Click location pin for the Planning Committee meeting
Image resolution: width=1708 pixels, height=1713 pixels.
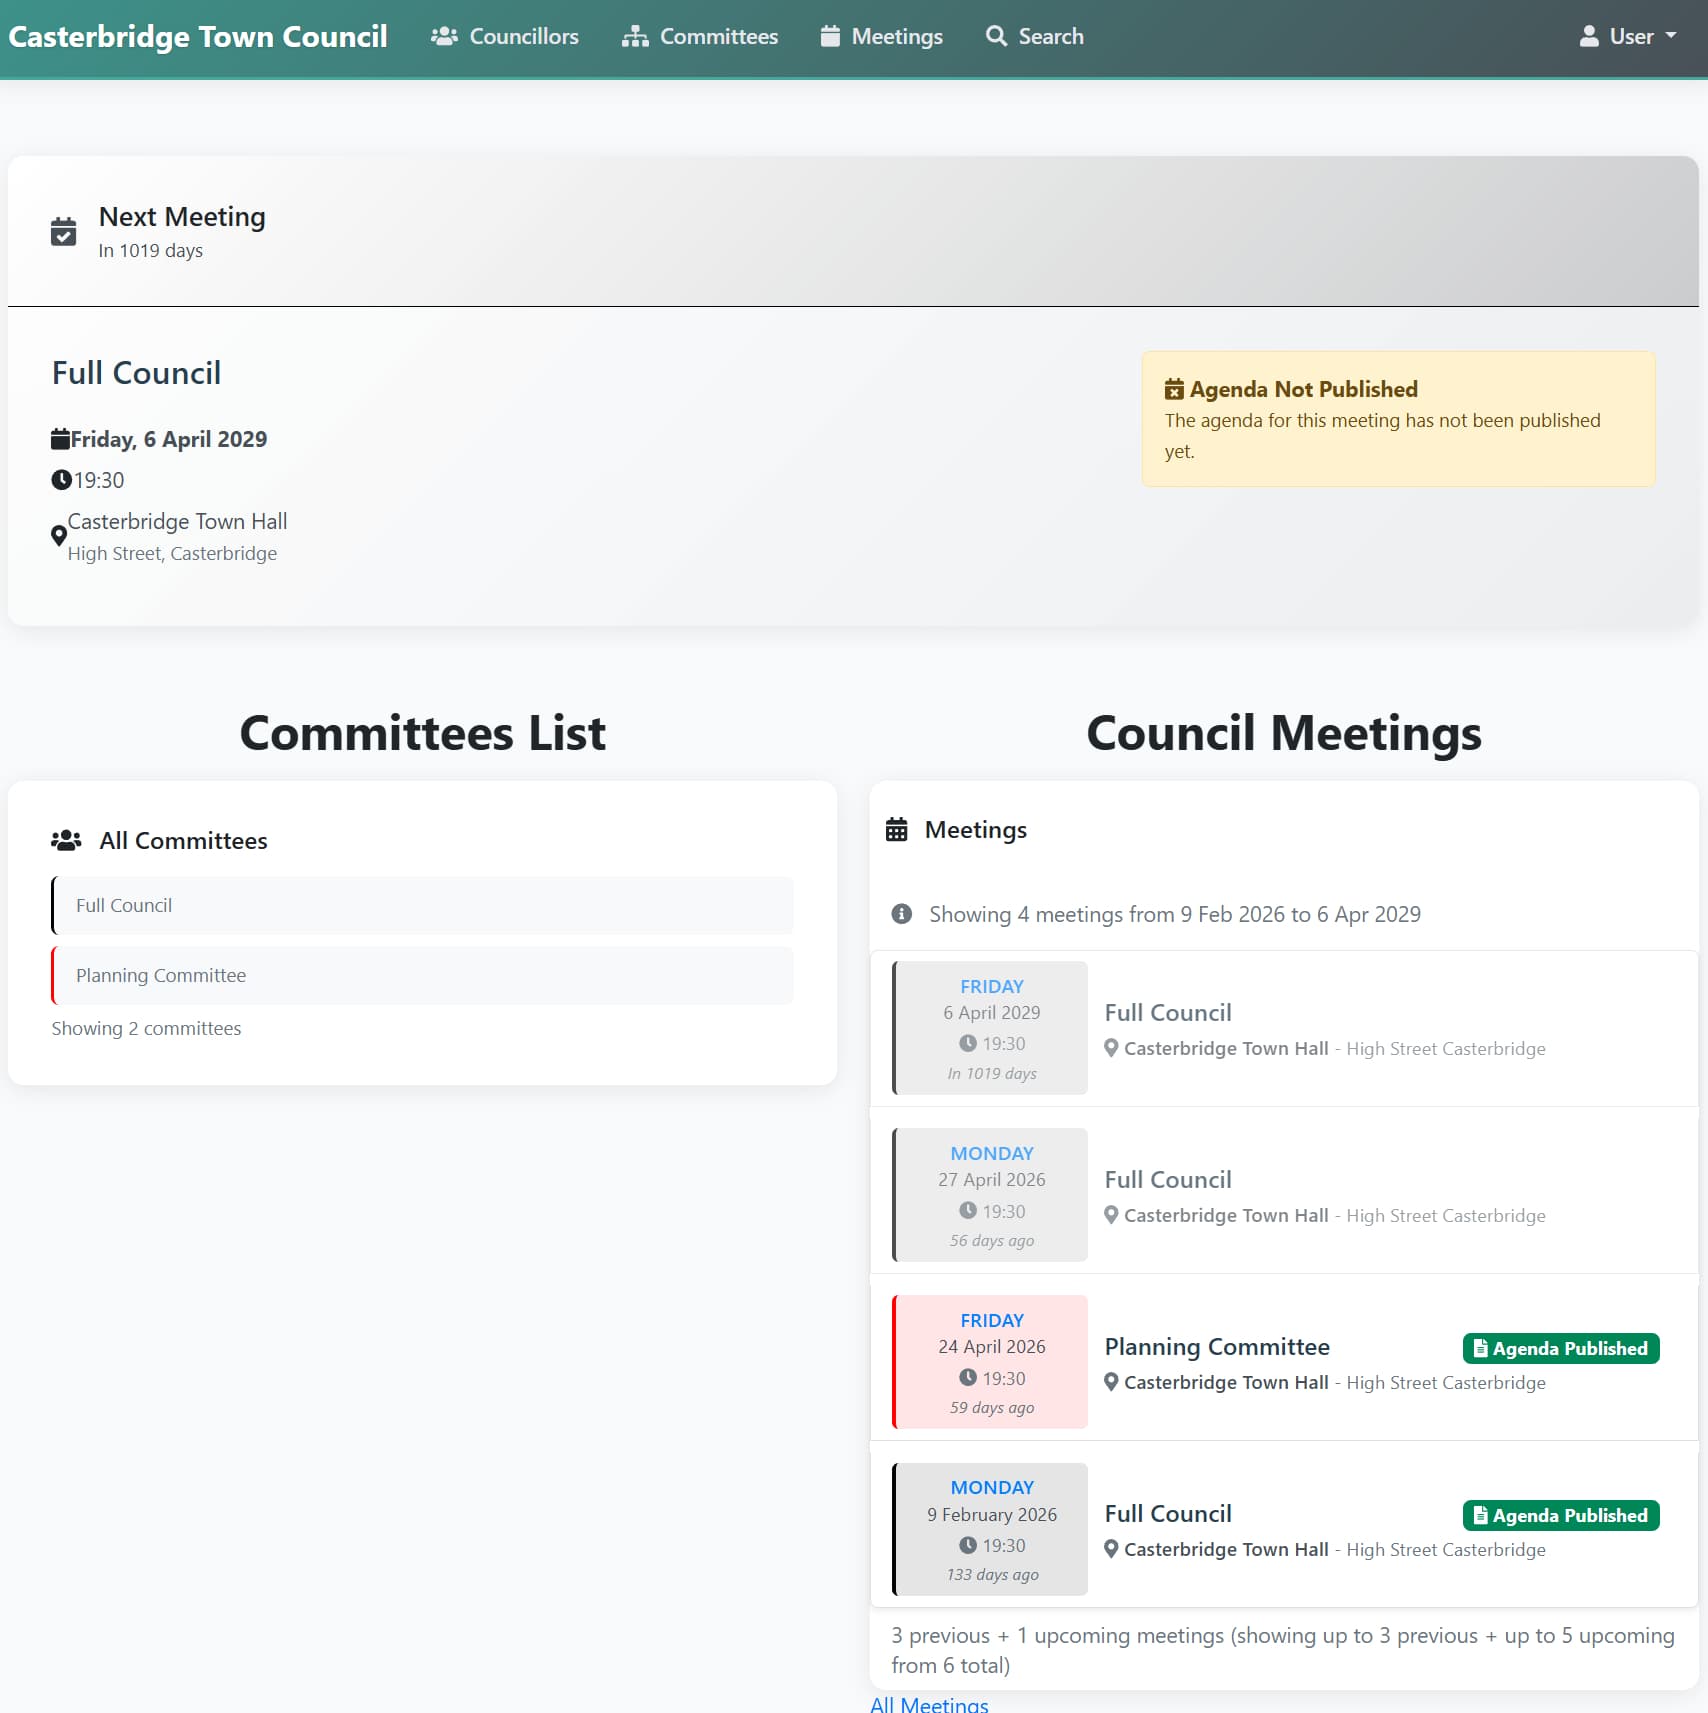[1111, 1383]
